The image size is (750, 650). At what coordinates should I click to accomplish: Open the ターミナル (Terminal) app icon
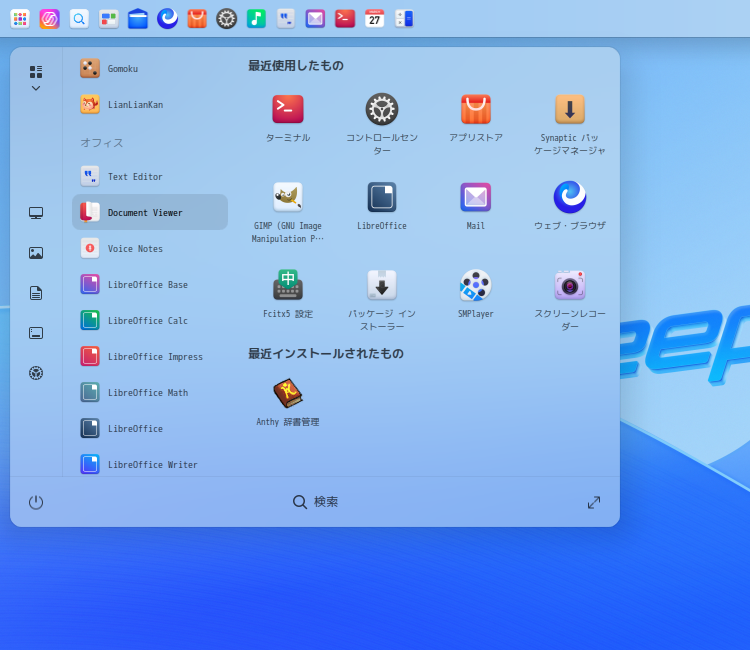click(288, 110)
